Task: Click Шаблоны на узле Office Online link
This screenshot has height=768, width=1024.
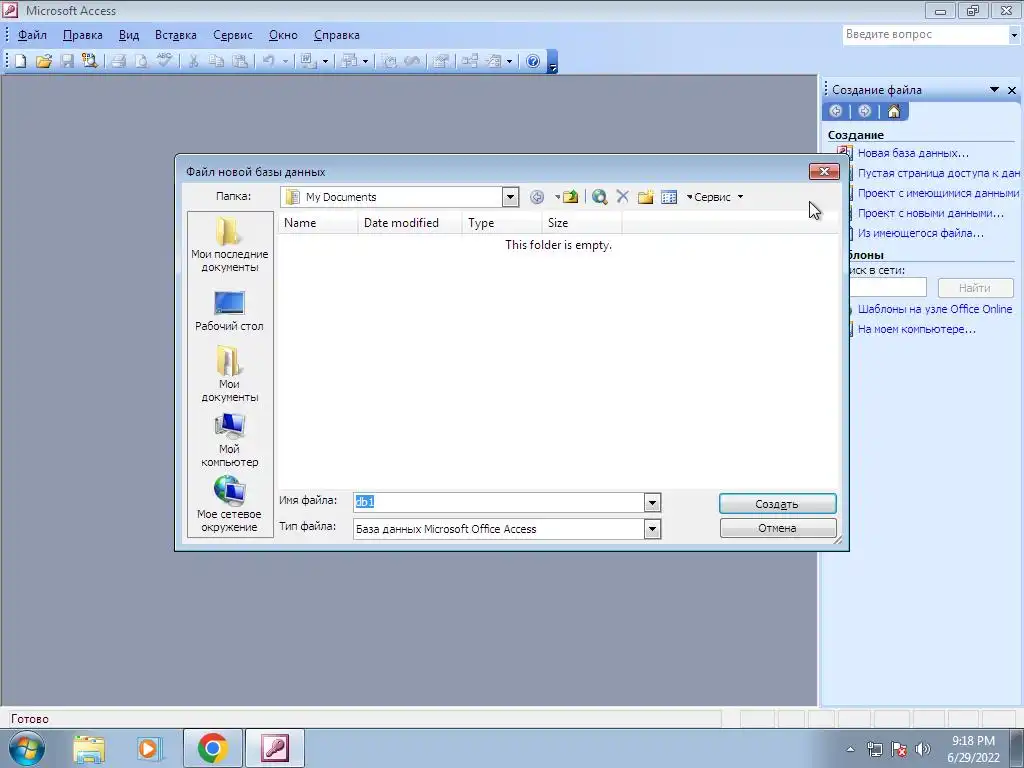Action: click(935, 309)
